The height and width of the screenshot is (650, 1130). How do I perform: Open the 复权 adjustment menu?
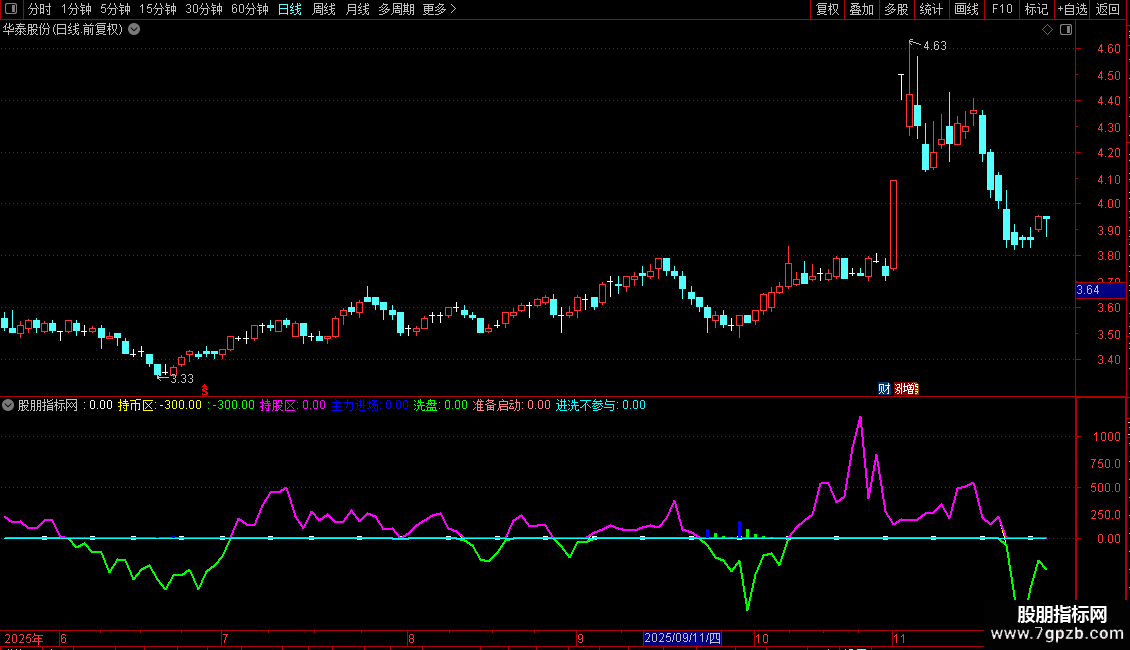click(x=827, y=9)
